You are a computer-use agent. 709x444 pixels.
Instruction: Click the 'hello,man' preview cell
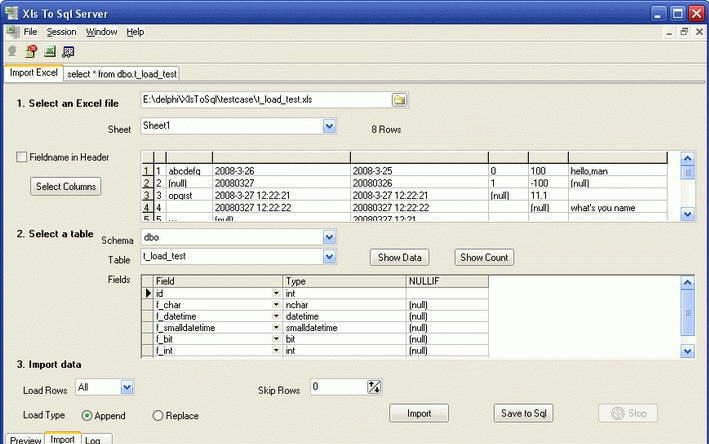tap(618, 171)
